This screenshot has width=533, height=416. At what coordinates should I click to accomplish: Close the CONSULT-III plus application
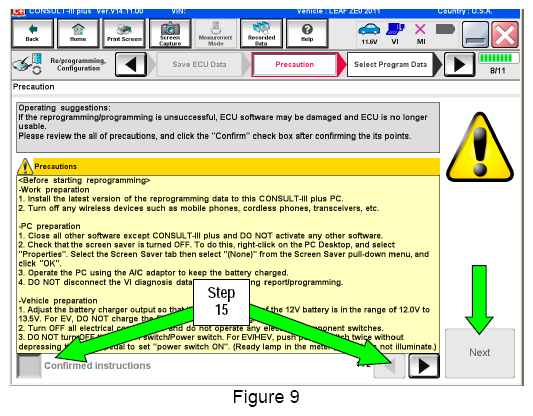(505, 34)
